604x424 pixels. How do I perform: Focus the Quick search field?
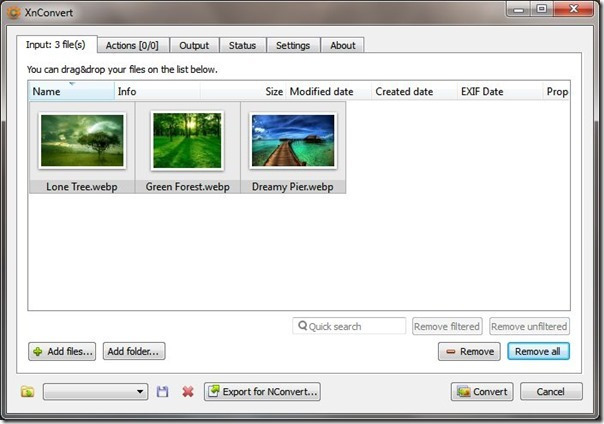pyautogui.click(x=349, y=326)
